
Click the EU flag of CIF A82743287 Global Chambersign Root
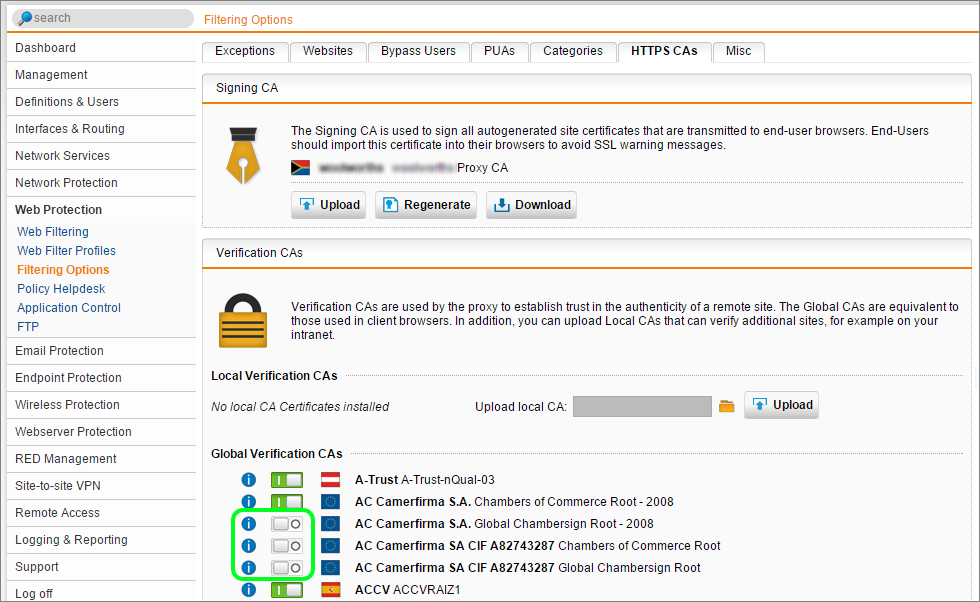331,568
